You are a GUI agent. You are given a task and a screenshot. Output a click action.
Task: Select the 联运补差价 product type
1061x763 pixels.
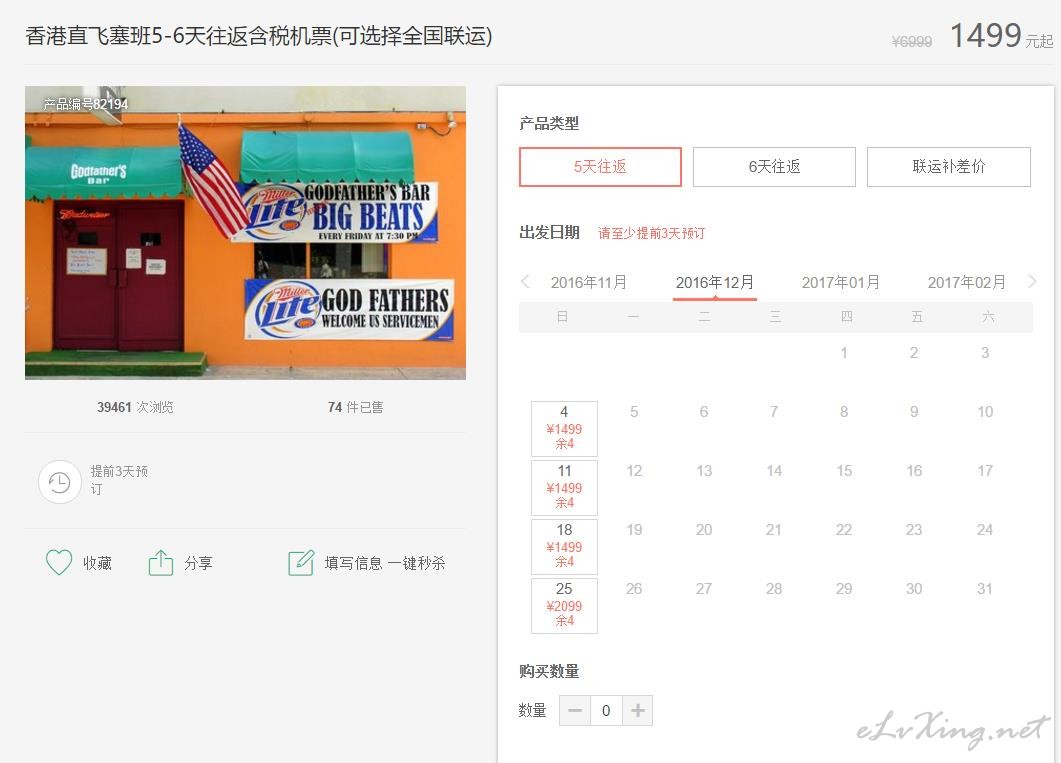click(x=949, y=166)
